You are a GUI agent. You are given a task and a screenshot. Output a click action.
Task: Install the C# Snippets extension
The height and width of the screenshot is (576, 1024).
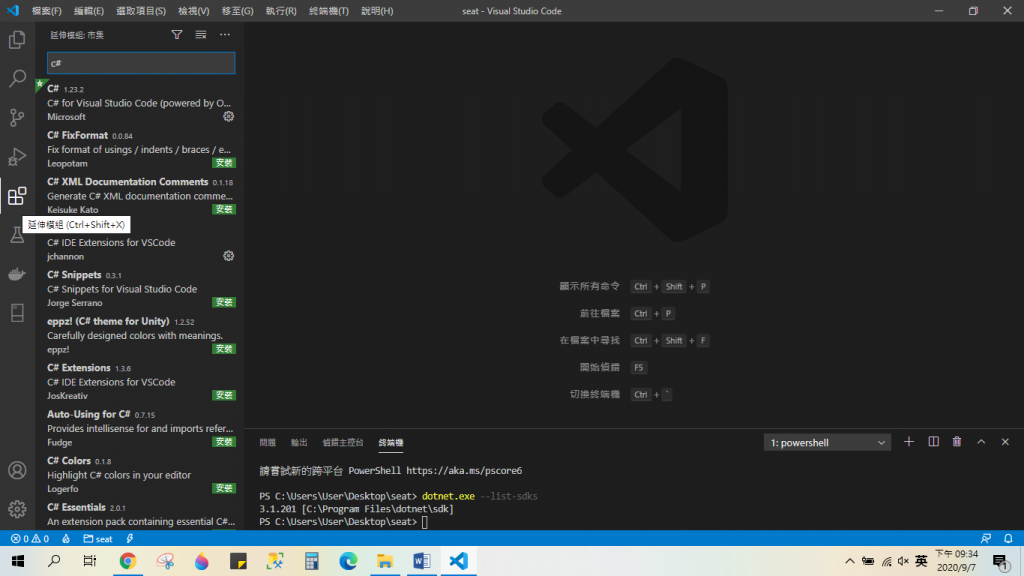(224, 302)
